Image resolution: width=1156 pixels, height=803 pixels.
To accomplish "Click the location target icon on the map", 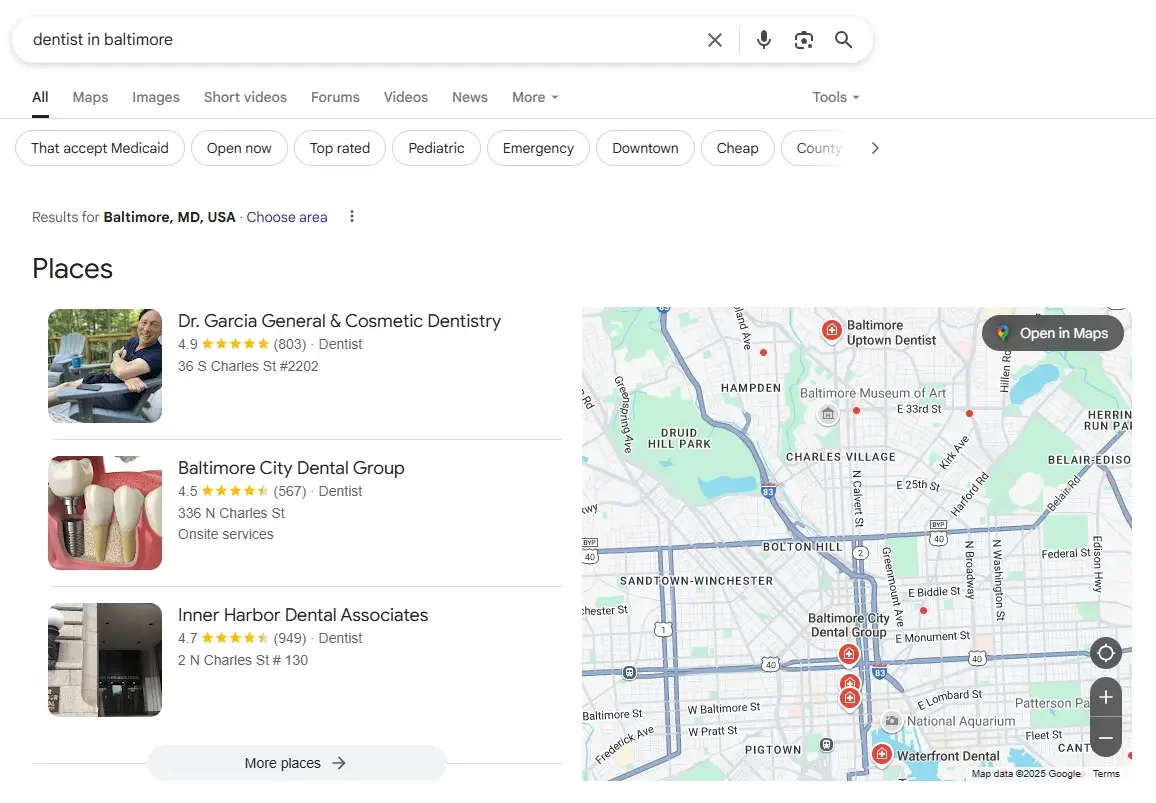I will pyautogui.click(x=1106, y=653).
